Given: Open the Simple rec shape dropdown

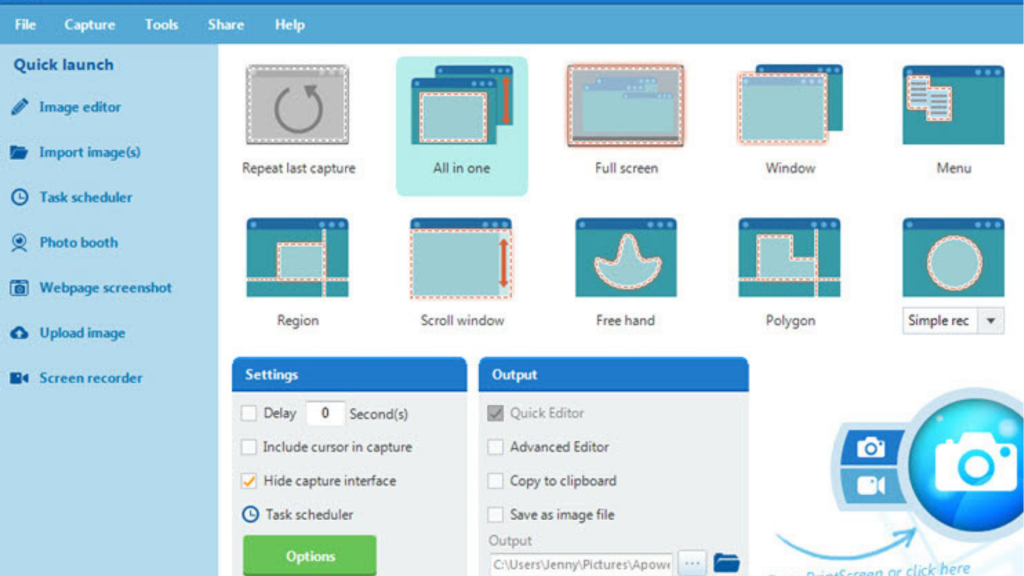Looking at the screenshot, I should click(x=989, y=320).
